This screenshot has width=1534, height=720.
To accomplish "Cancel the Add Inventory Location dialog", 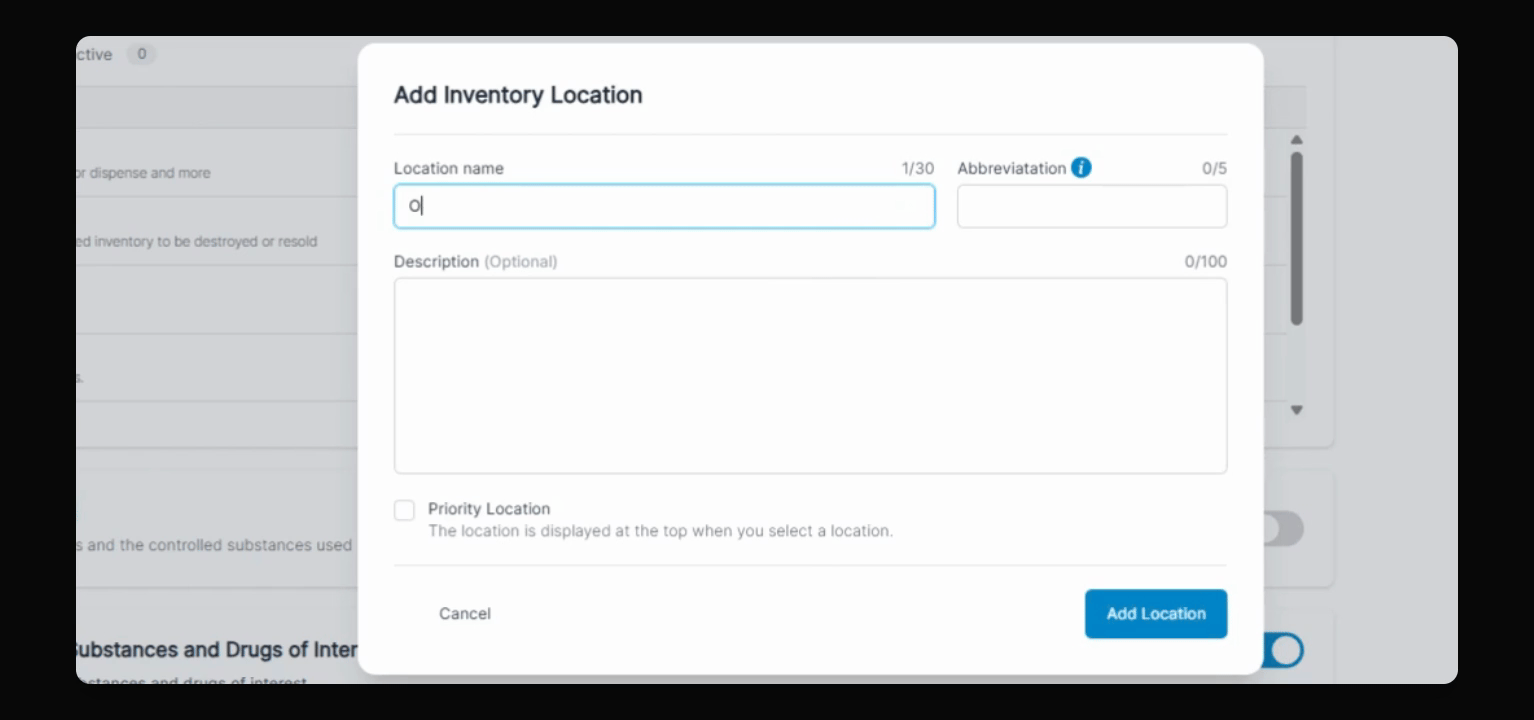I will click(x=465, y=614).
